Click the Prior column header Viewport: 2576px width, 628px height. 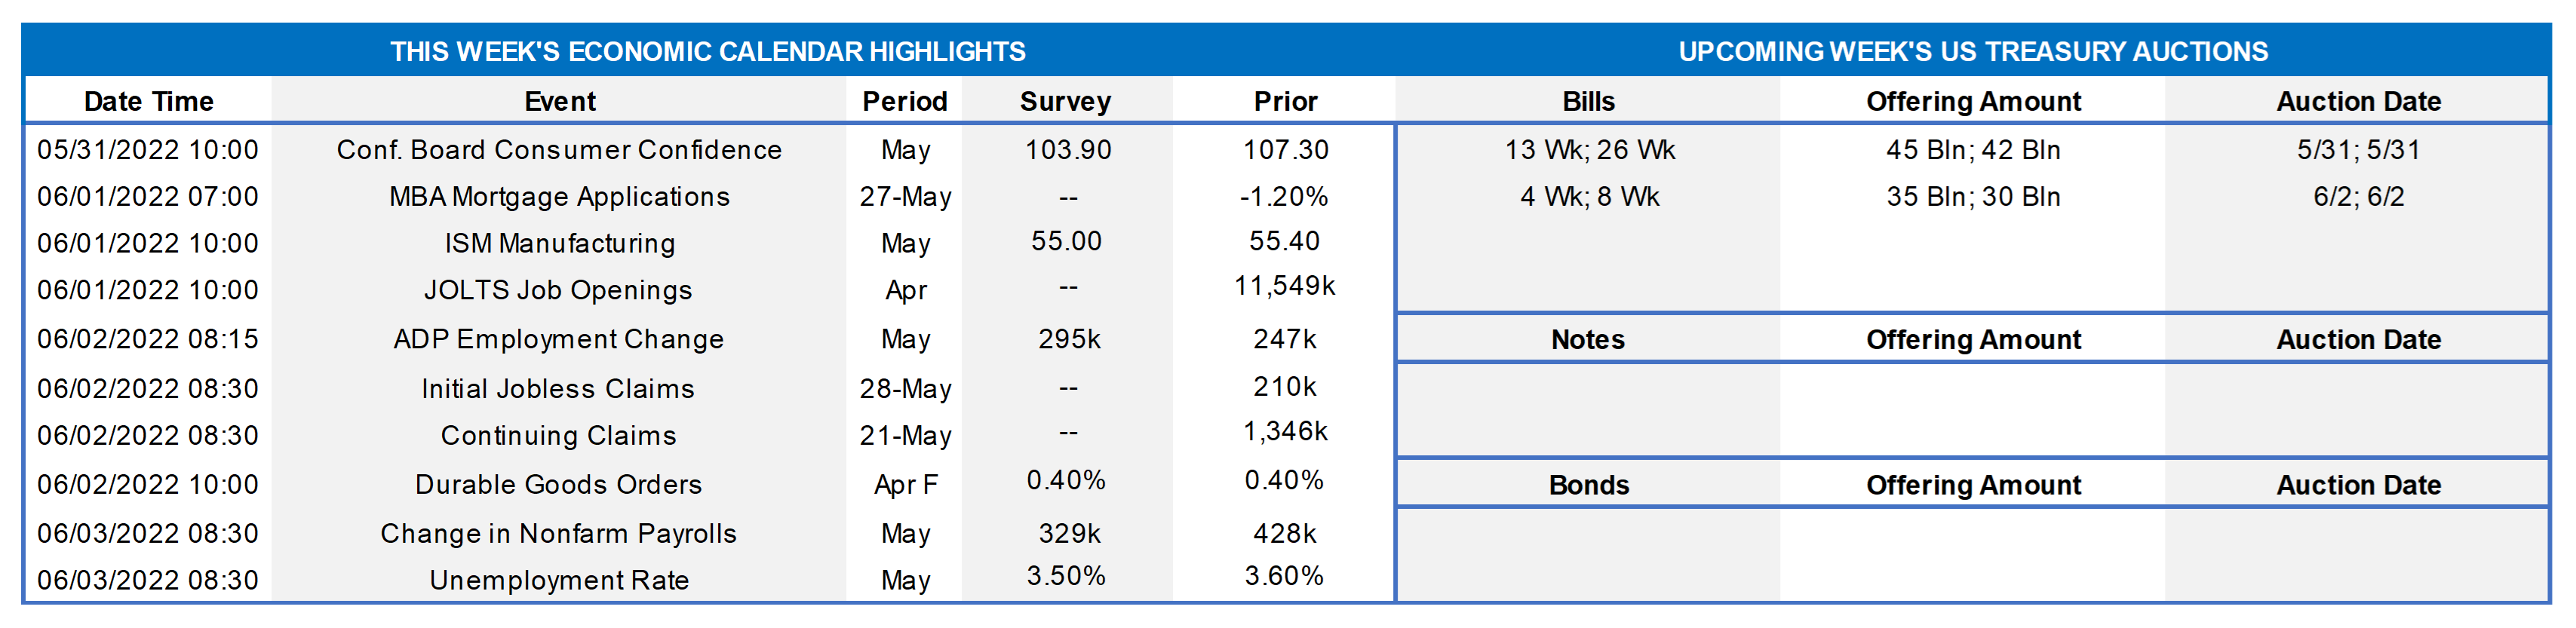(1285, 101)
